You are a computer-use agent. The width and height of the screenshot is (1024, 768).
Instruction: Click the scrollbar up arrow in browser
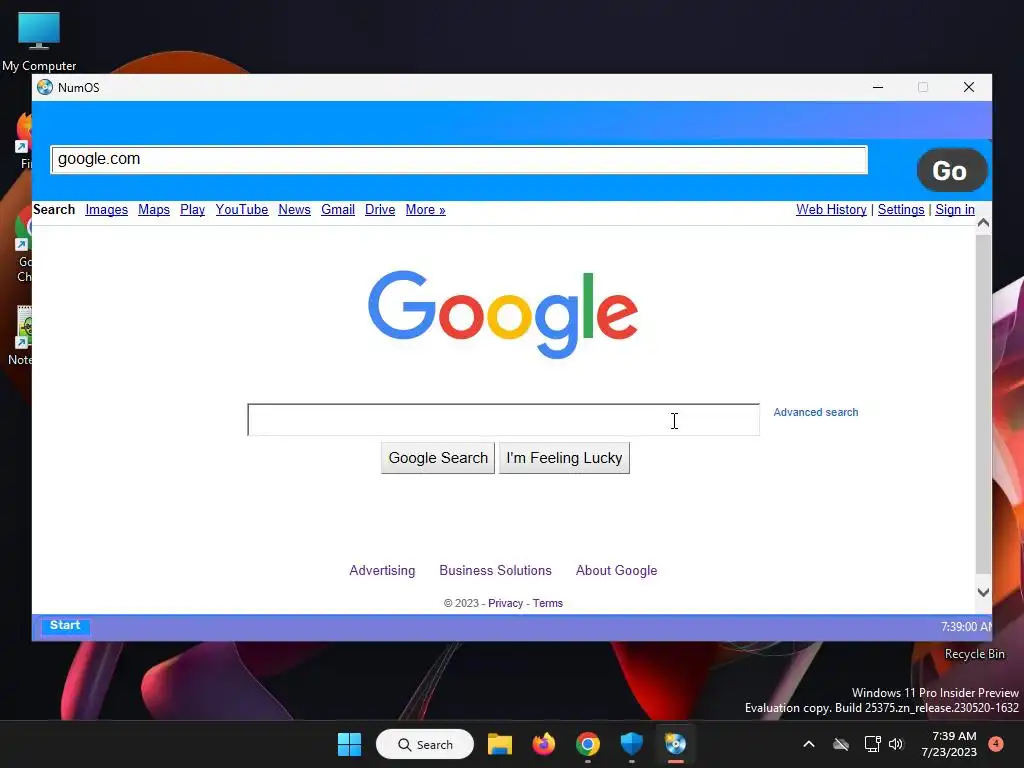coord(983,223)
